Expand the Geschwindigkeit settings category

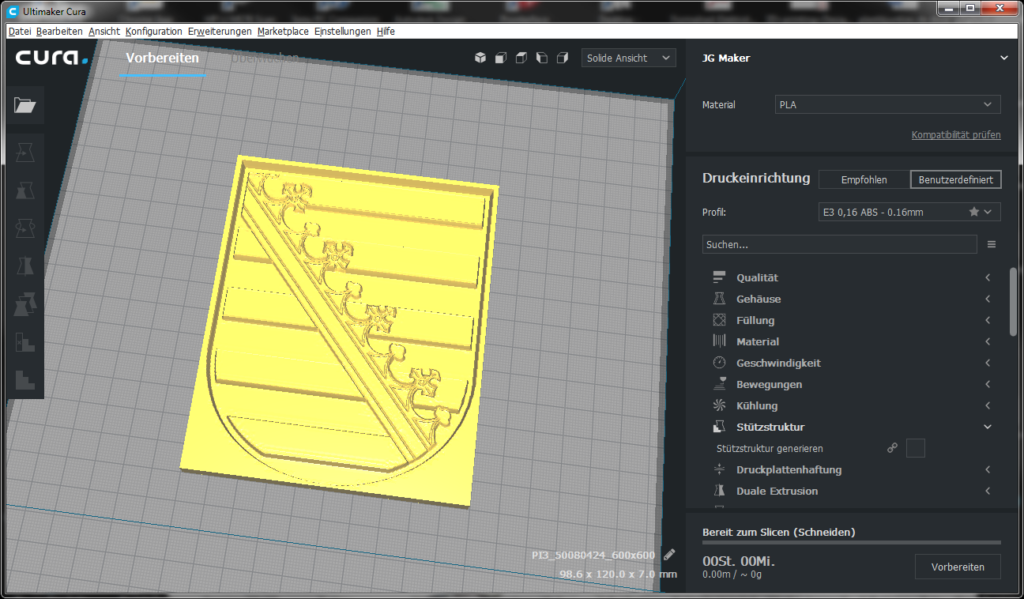coord(987,363)
